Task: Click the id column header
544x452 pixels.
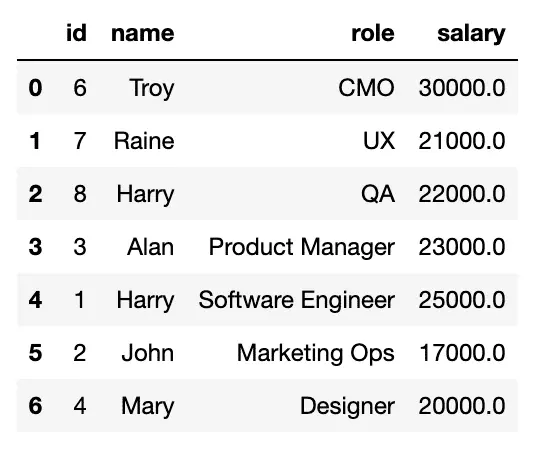Action: tap(76, 33)
